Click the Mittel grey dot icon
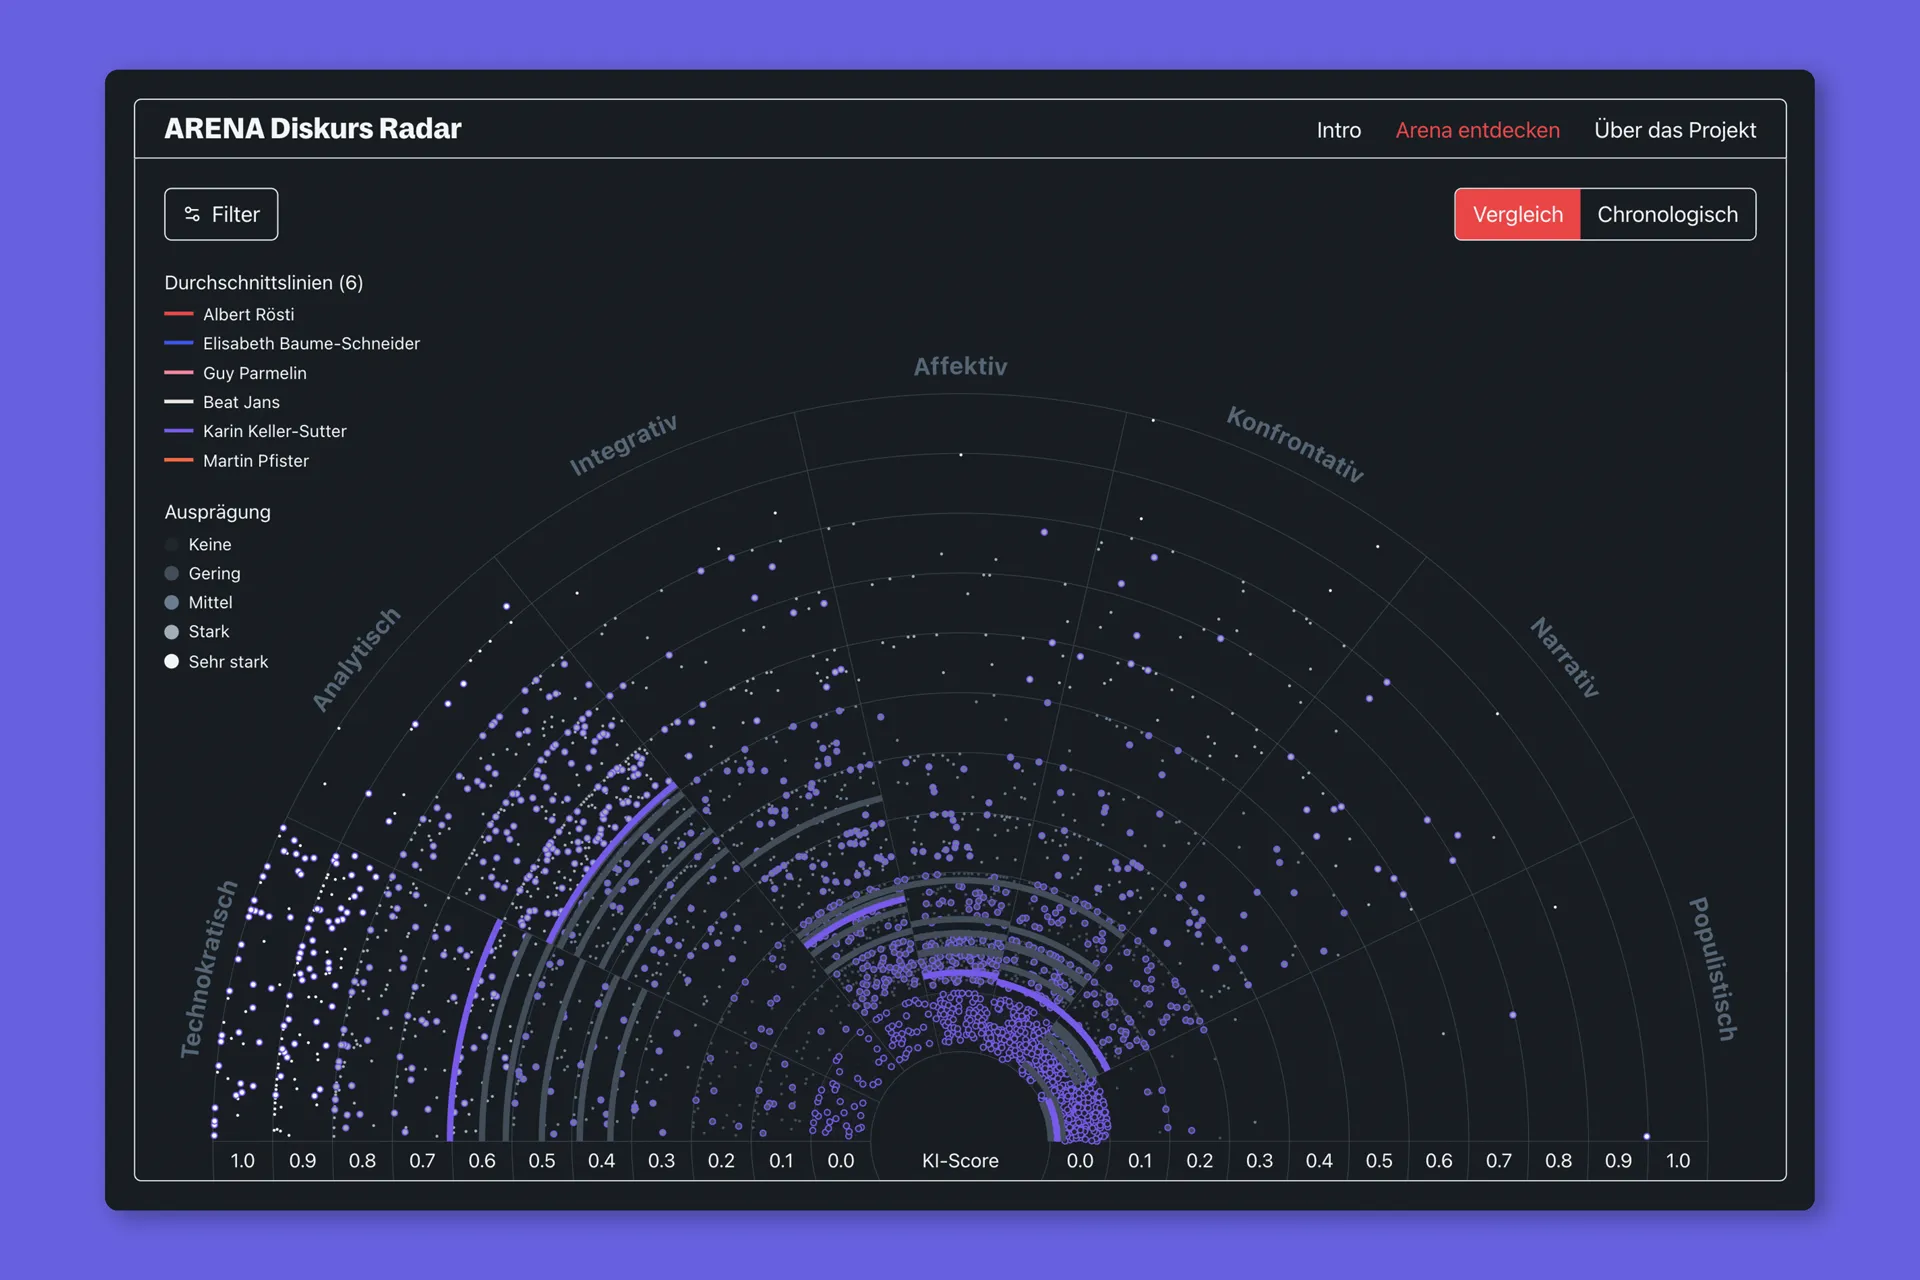 (172, 602)
